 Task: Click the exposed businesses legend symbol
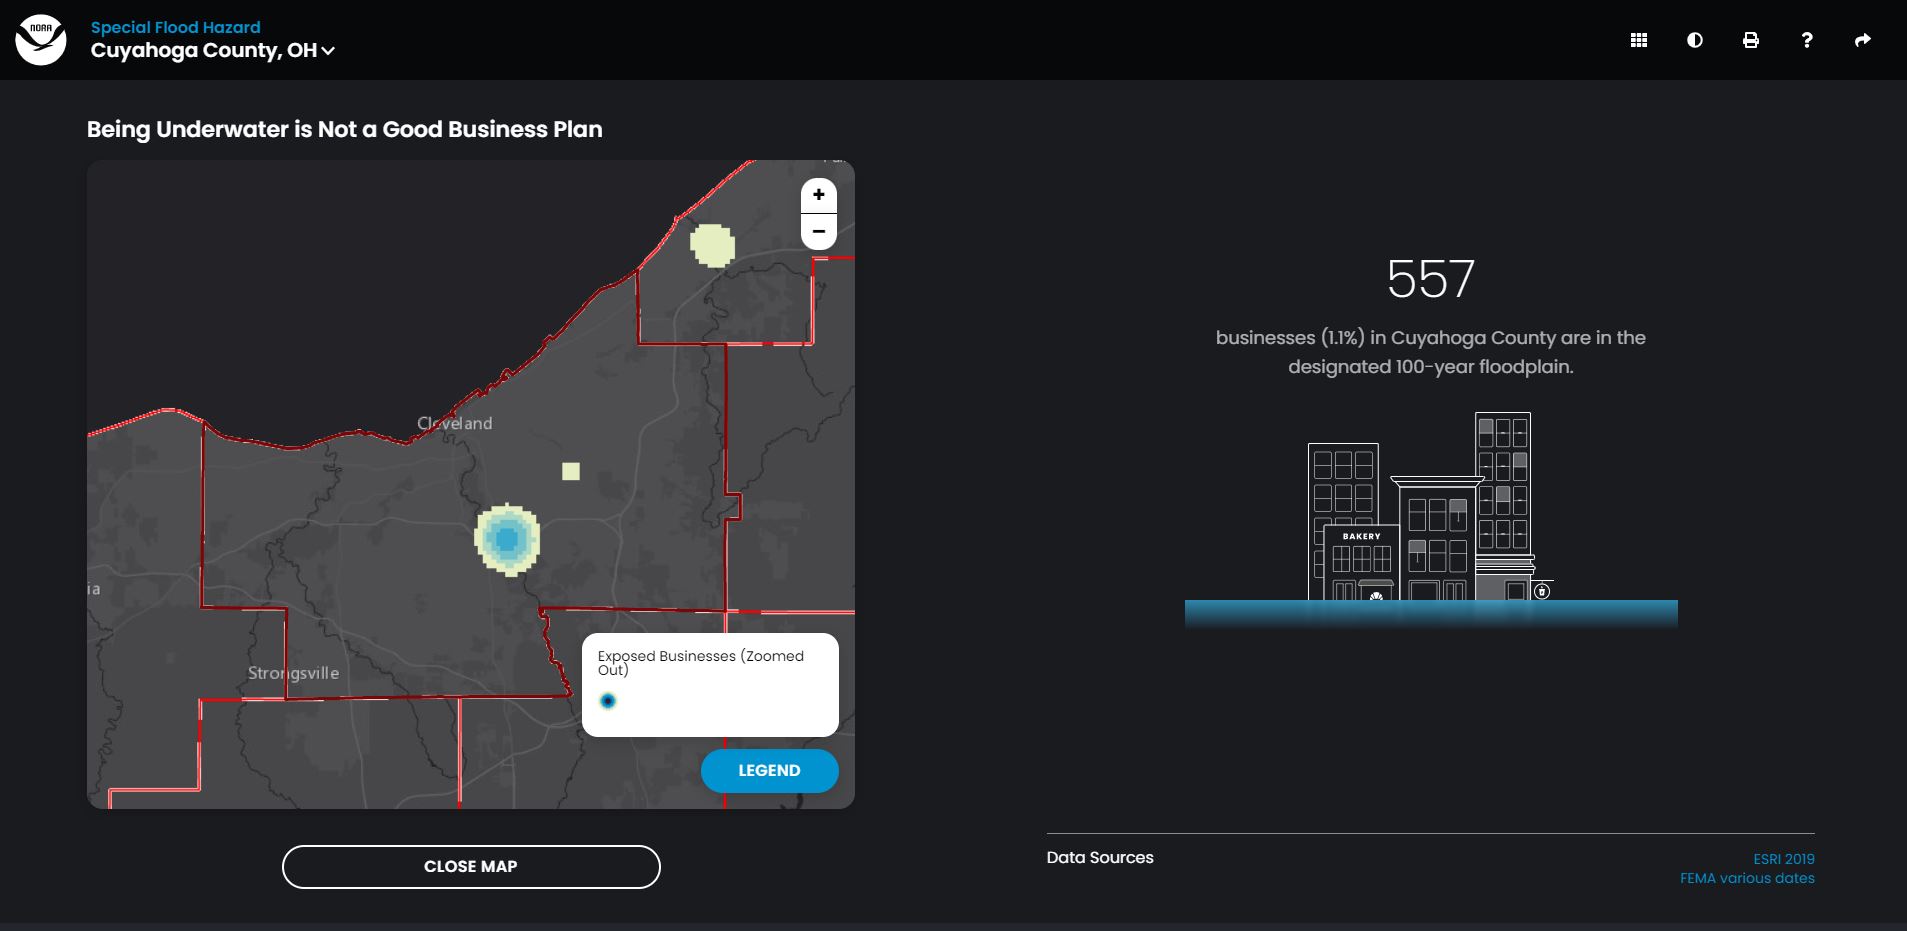coord(608,701)
